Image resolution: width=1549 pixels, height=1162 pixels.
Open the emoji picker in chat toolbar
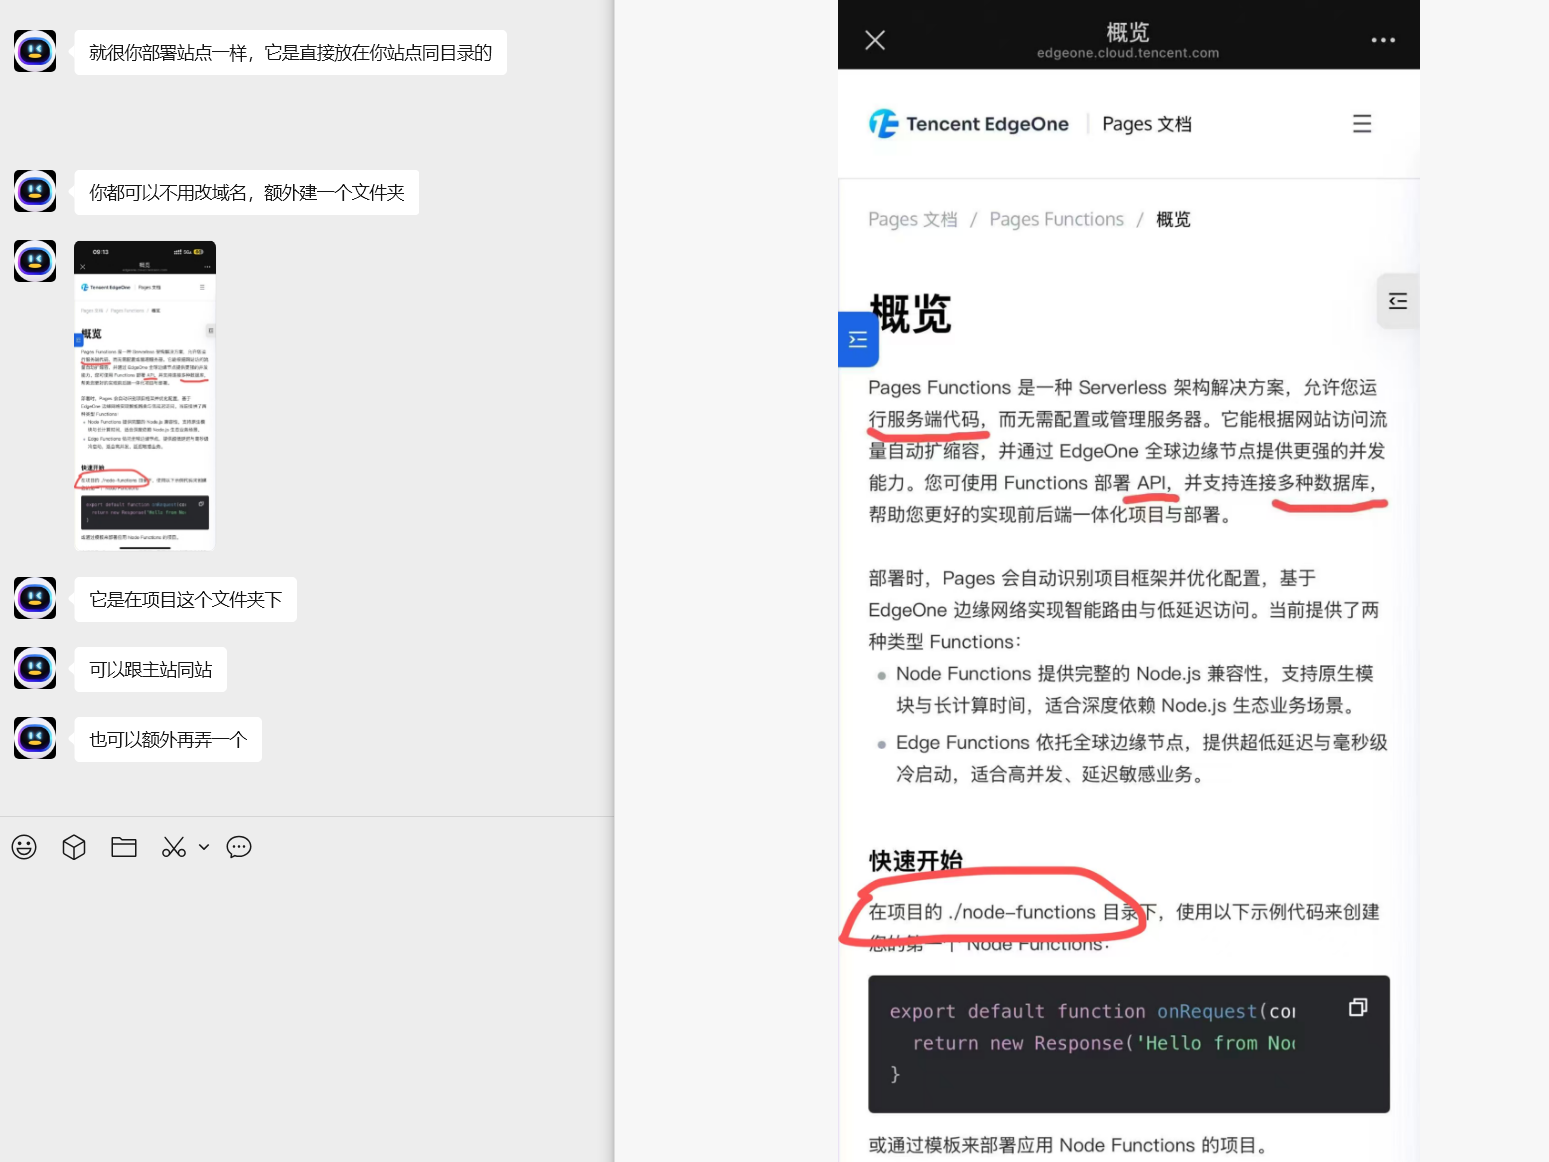click(24, 847)
